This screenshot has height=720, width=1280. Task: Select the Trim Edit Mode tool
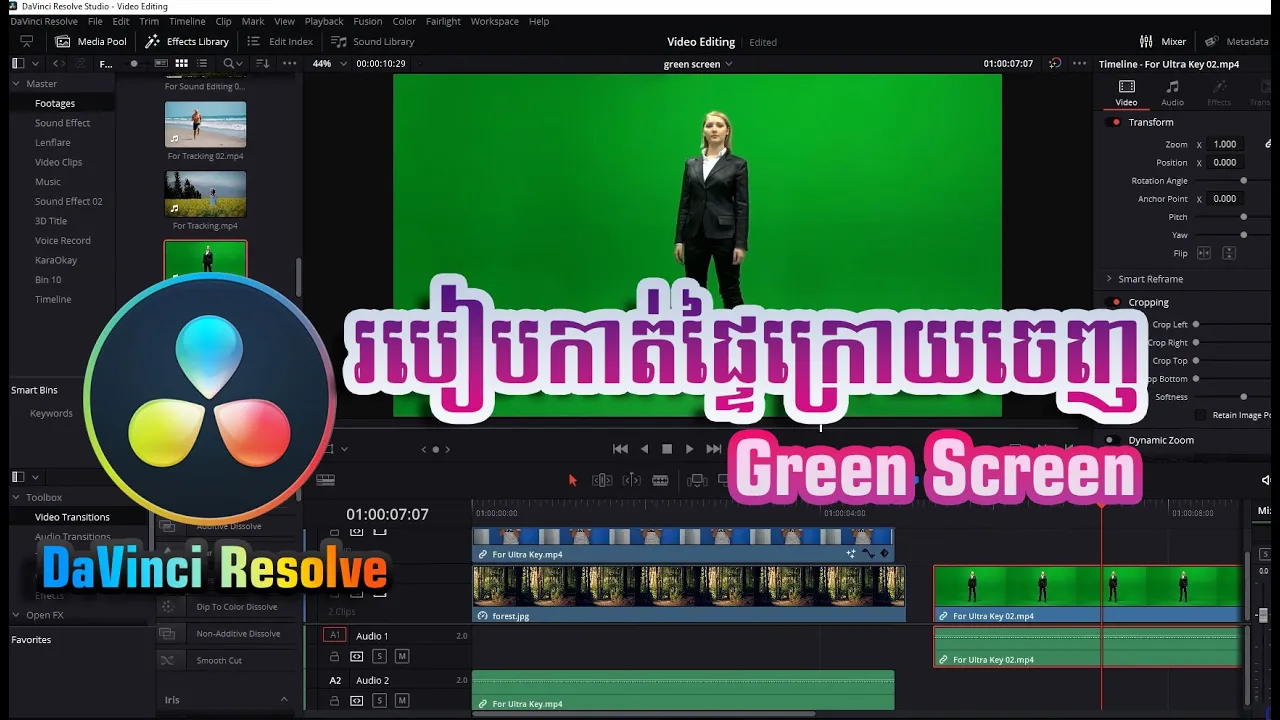coord(601,480)
